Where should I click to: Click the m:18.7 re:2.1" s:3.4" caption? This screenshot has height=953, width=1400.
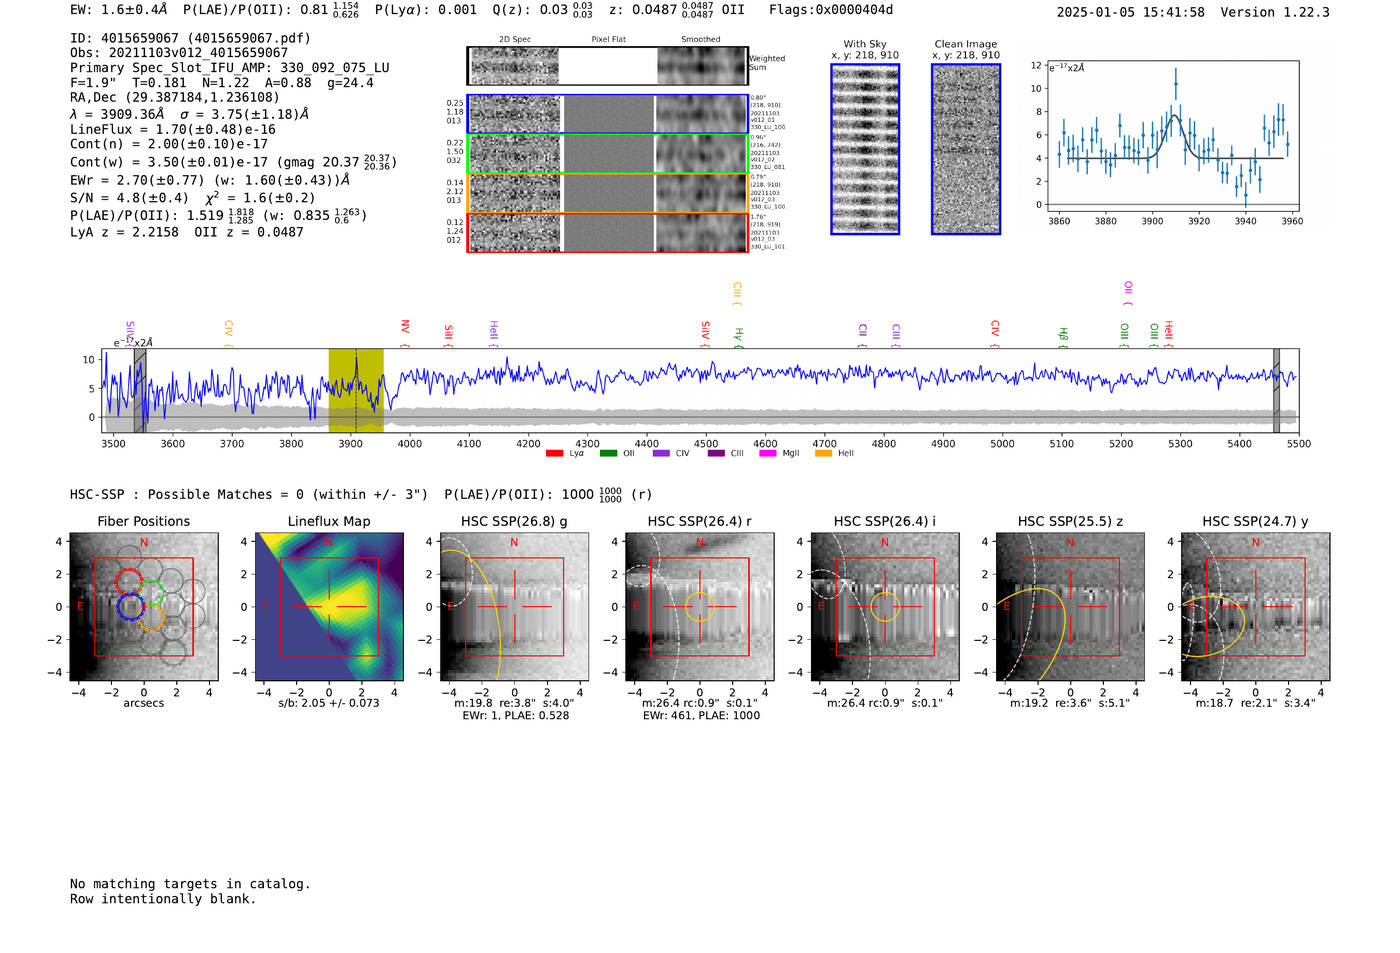click(x=1256, y=703)
